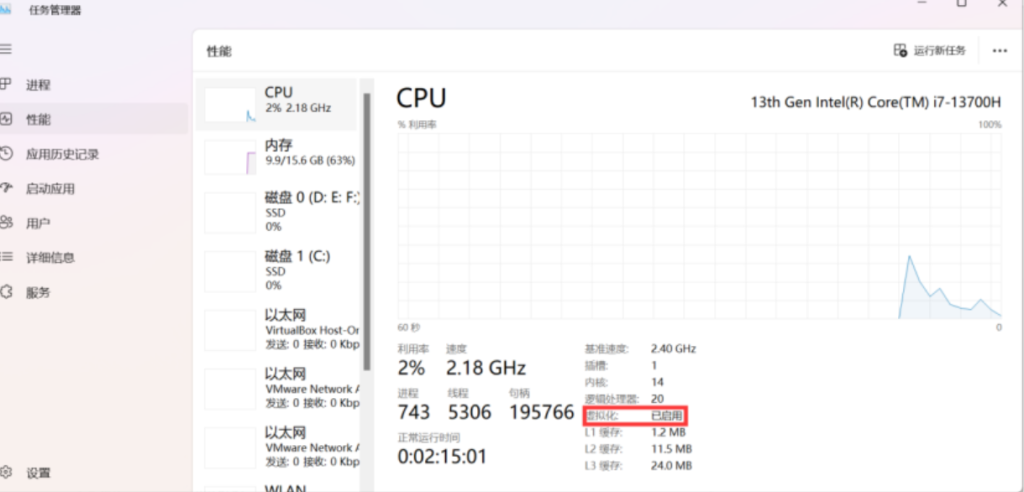Open 应用历史记录 via its sidebar icon

click(x=6, y=154)
